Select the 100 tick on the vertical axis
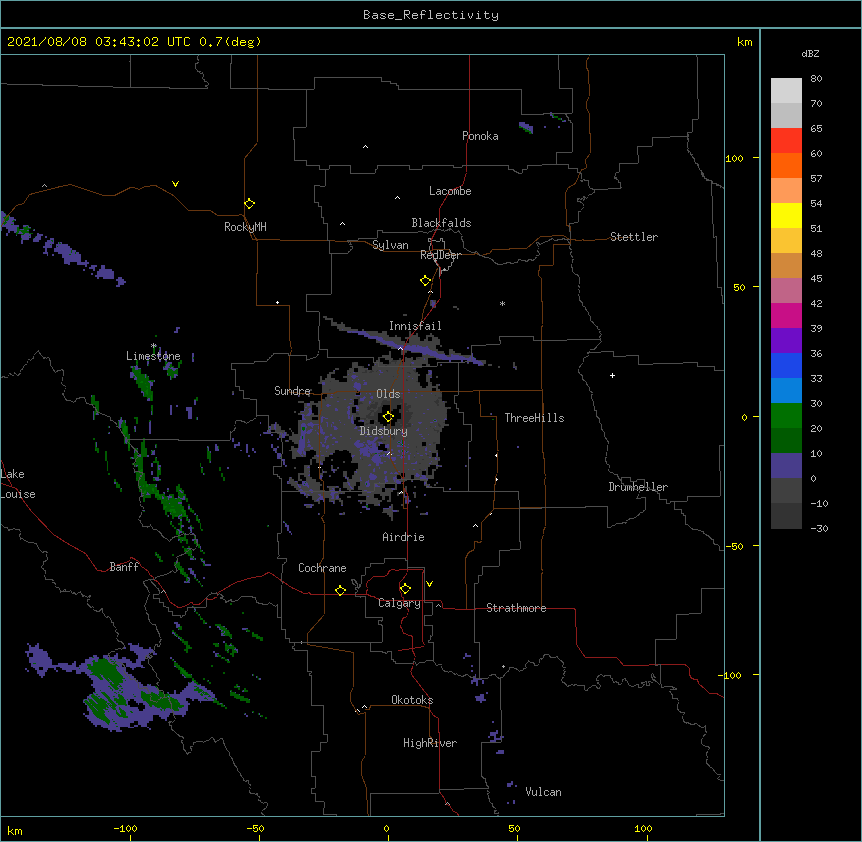This screenshot has width=862, height=842. (x=734, y=158)
